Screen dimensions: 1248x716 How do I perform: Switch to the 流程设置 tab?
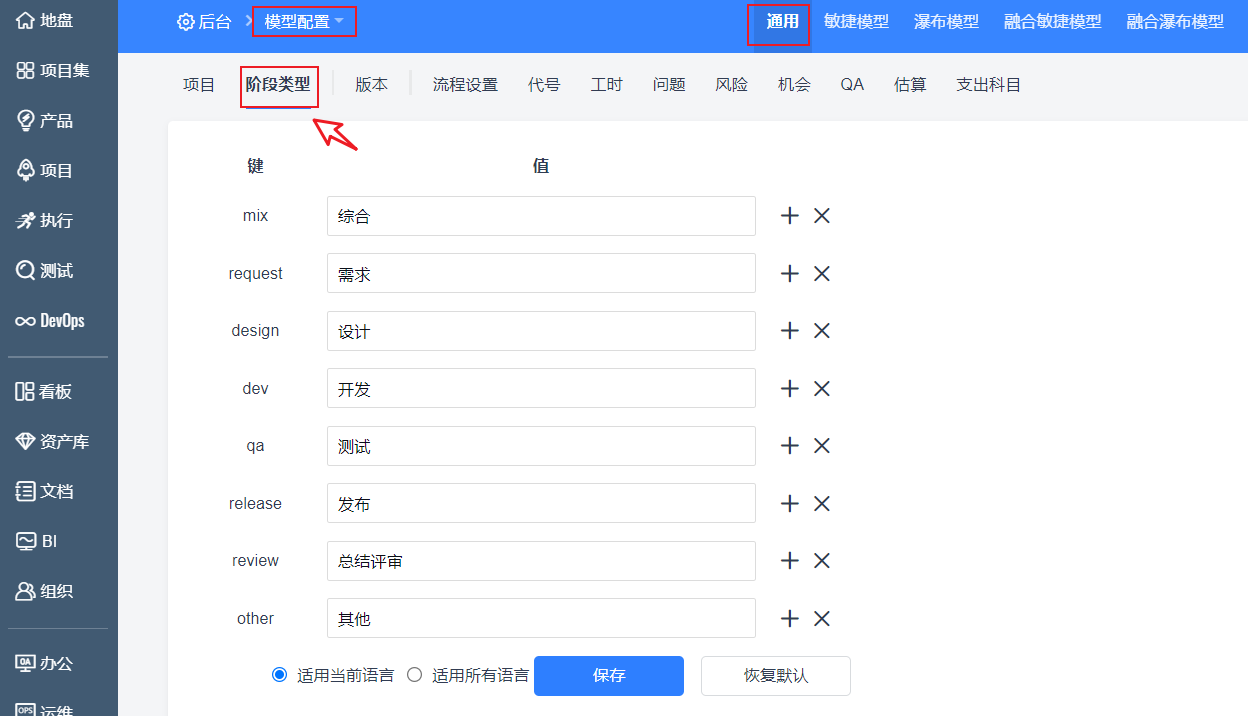coord(465,85)
